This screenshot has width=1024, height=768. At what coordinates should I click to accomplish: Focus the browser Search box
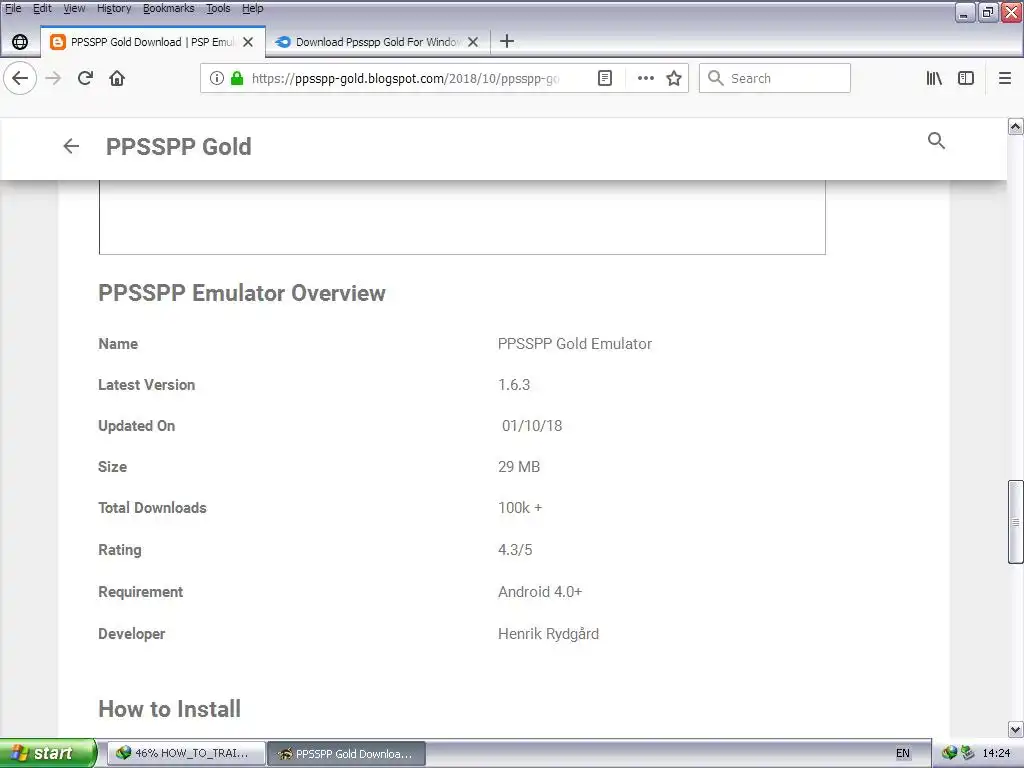[x=775, y=78]
